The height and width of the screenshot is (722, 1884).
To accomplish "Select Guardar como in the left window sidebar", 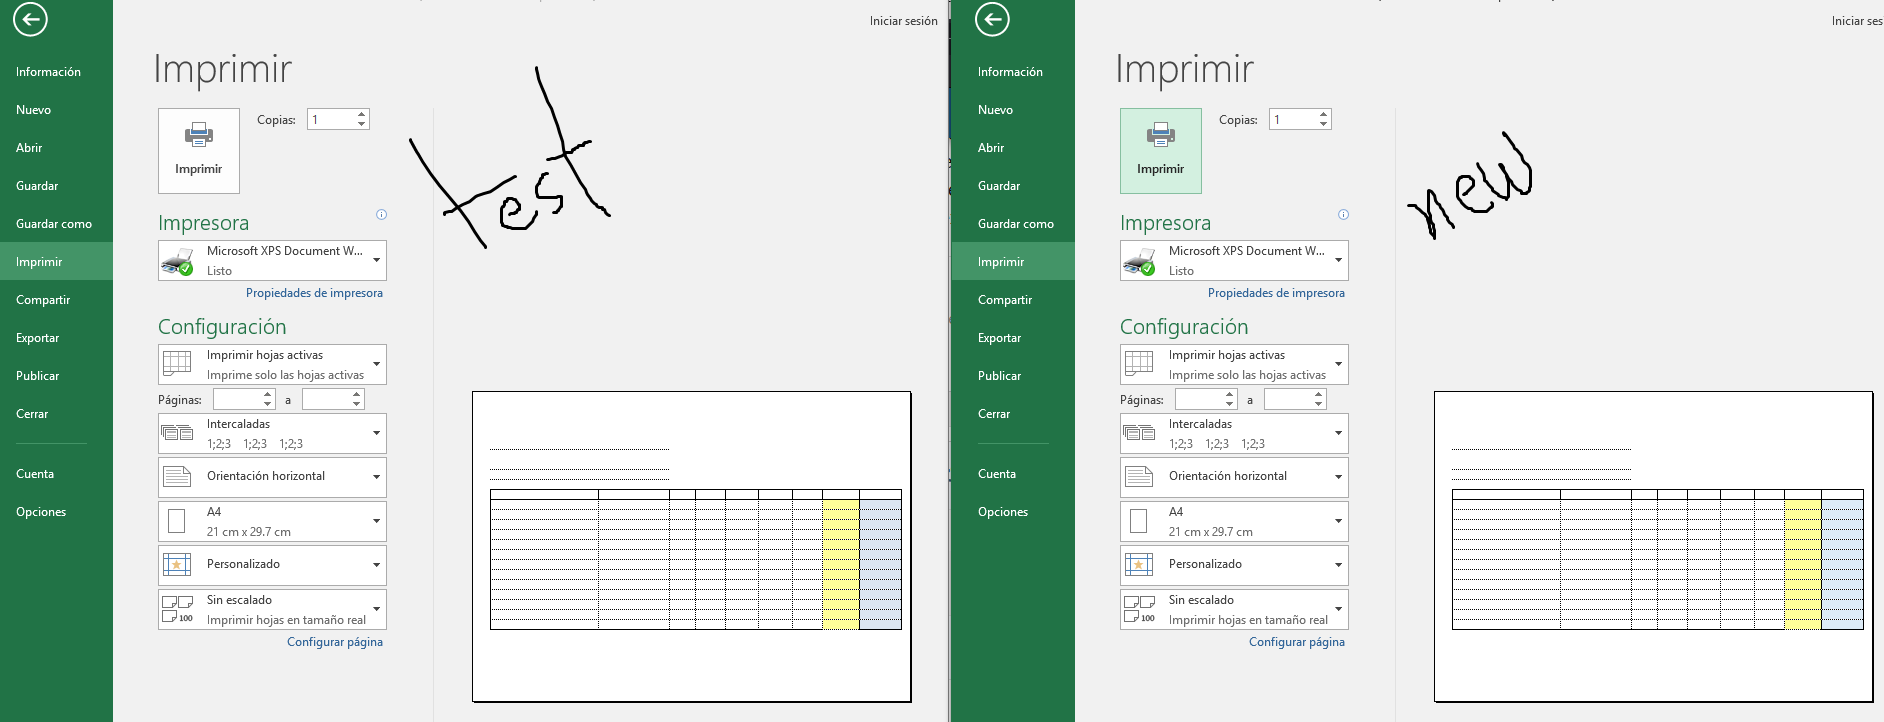I will [54, 224].
